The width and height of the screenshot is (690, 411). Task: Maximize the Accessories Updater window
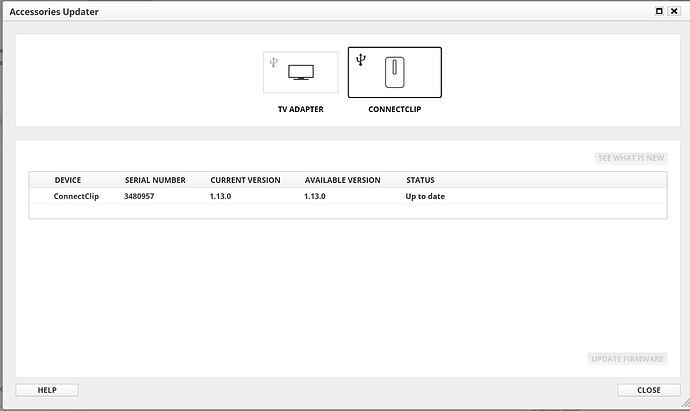coord(659,11)
